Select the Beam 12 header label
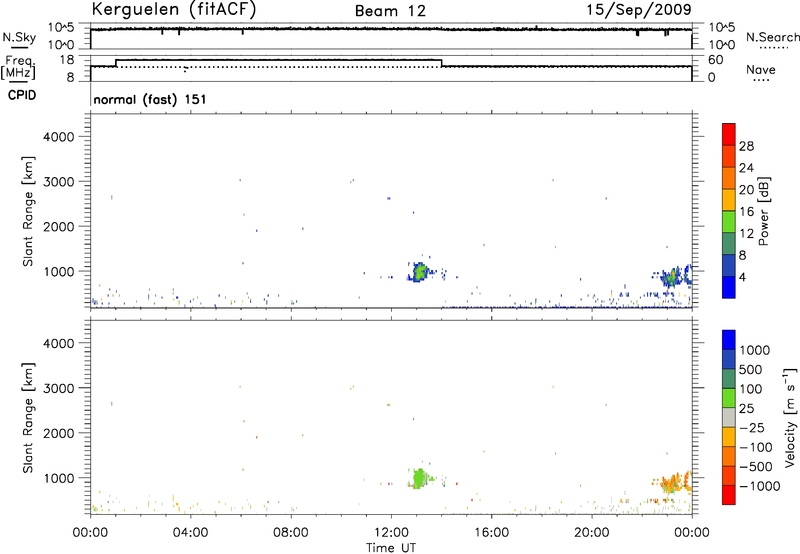The image size is (800, 554). coord(390,11)
